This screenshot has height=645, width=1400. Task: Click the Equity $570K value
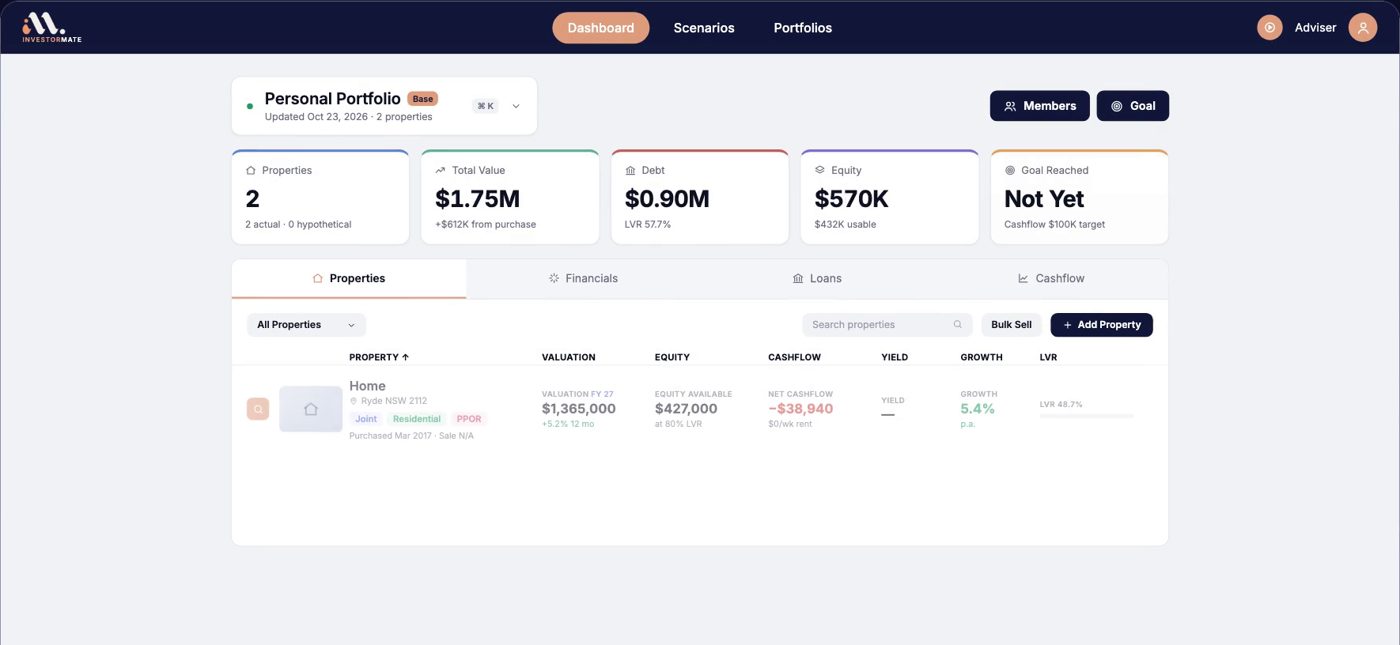click(x=851, y=199)
